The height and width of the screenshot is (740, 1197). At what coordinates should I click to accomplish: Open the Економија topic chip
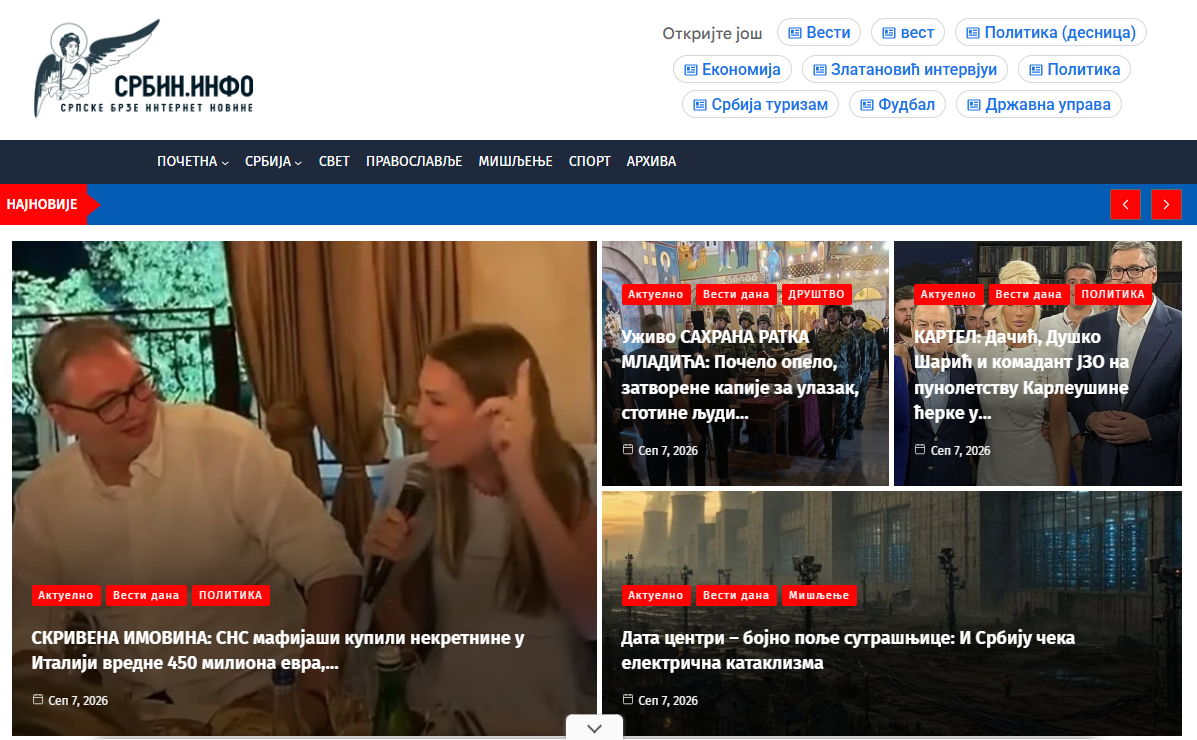[x=731, y=69]
